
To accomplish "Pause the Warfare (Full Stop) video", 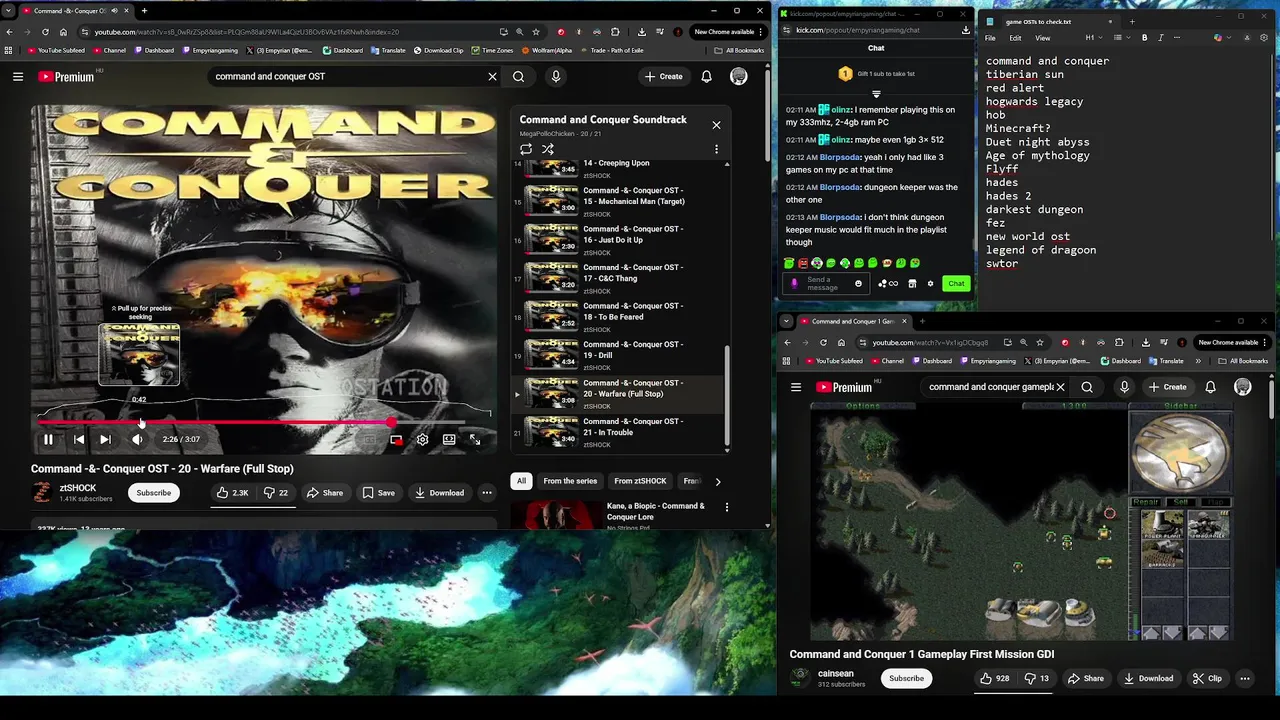I will 48,439.
